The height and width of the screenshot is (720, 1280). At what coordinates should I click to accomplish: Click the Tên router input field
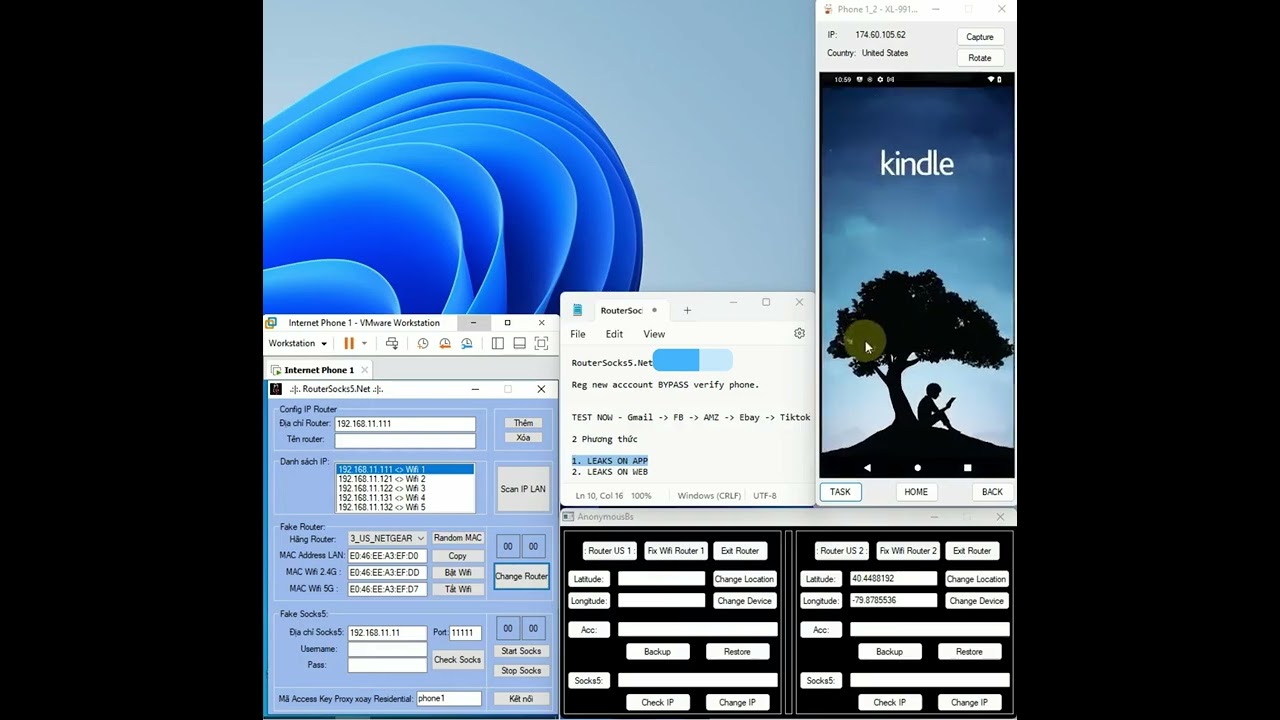(x=405, y=440)
